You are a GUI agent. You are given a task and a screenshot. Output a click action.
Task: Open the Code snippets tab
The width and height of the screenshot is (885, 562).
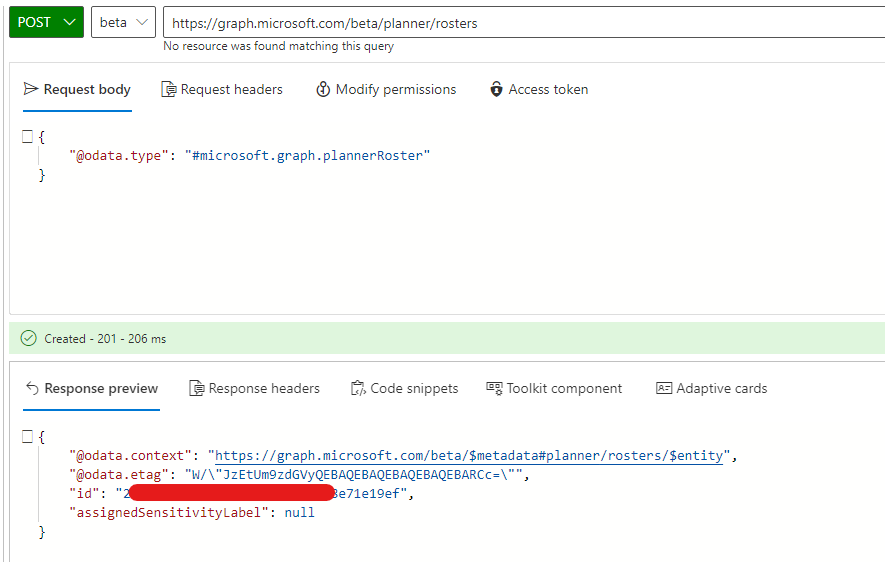[404, 389]
